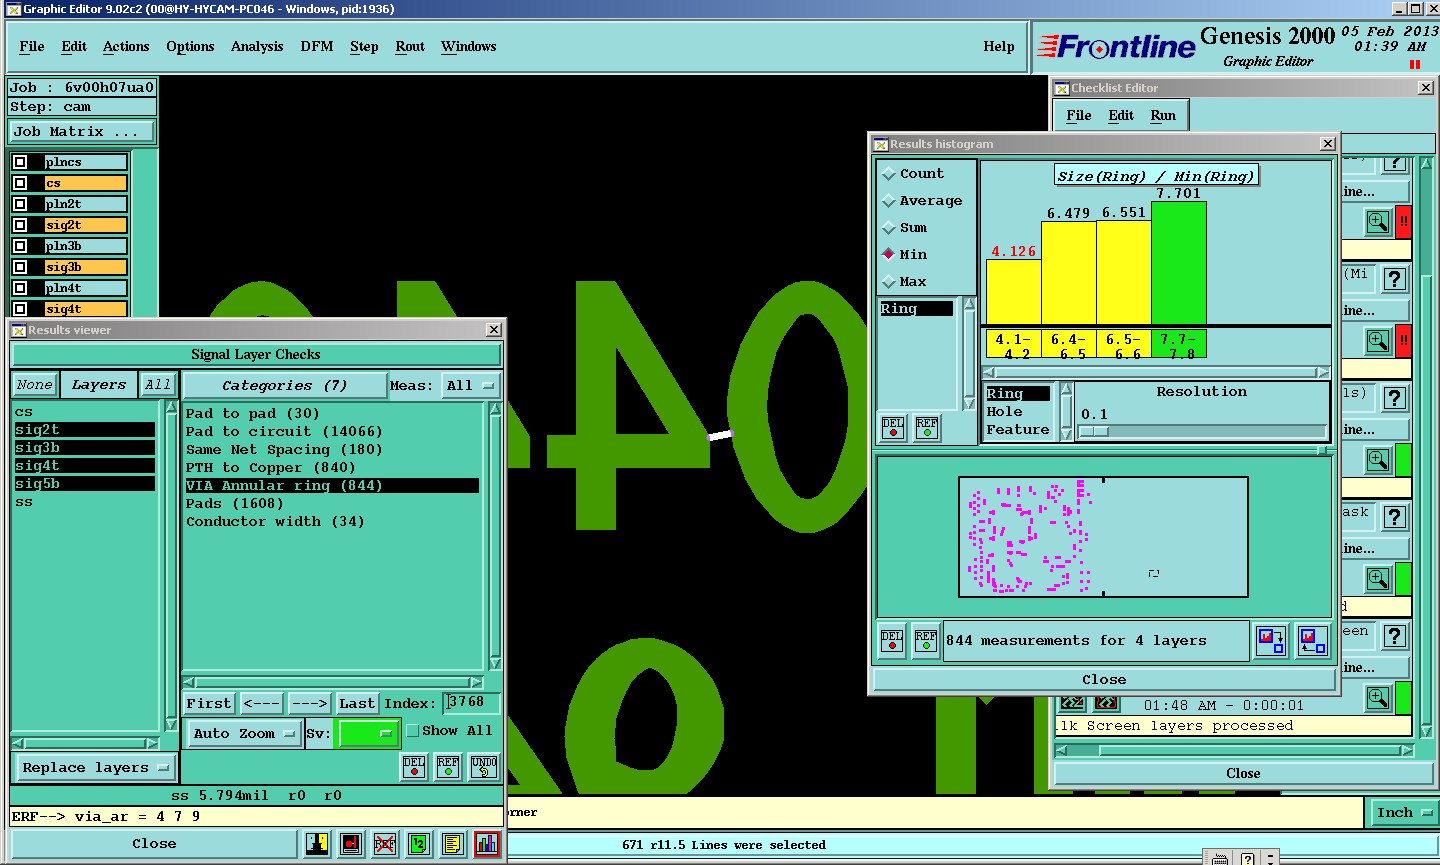Click the yellow 4.126 histogram bar
The image size is (1440, 865).
click(x=1014, y=292)
